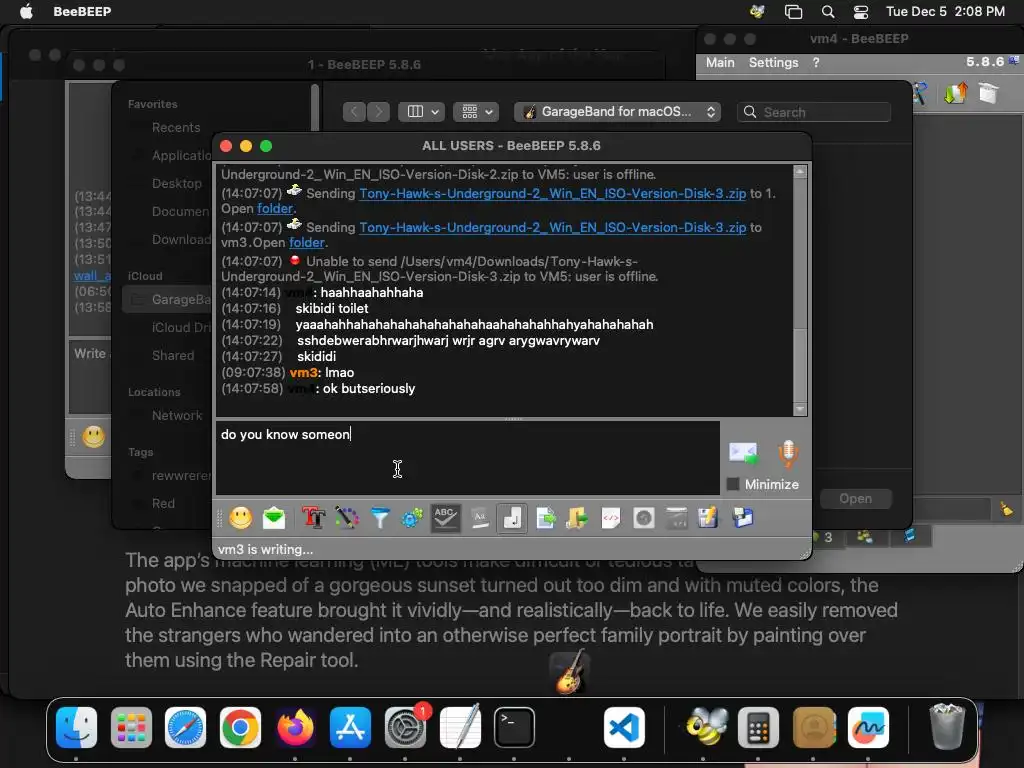The height and width of the screenshot is (768, 1024).
Task: Click the Open button in file dialog
Action: (856, 499)
